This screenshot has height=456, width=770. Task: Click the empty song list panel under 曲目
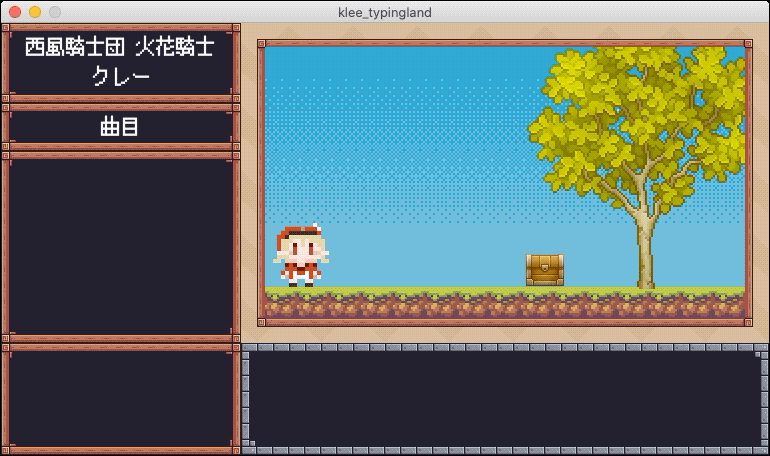point(120,245)
